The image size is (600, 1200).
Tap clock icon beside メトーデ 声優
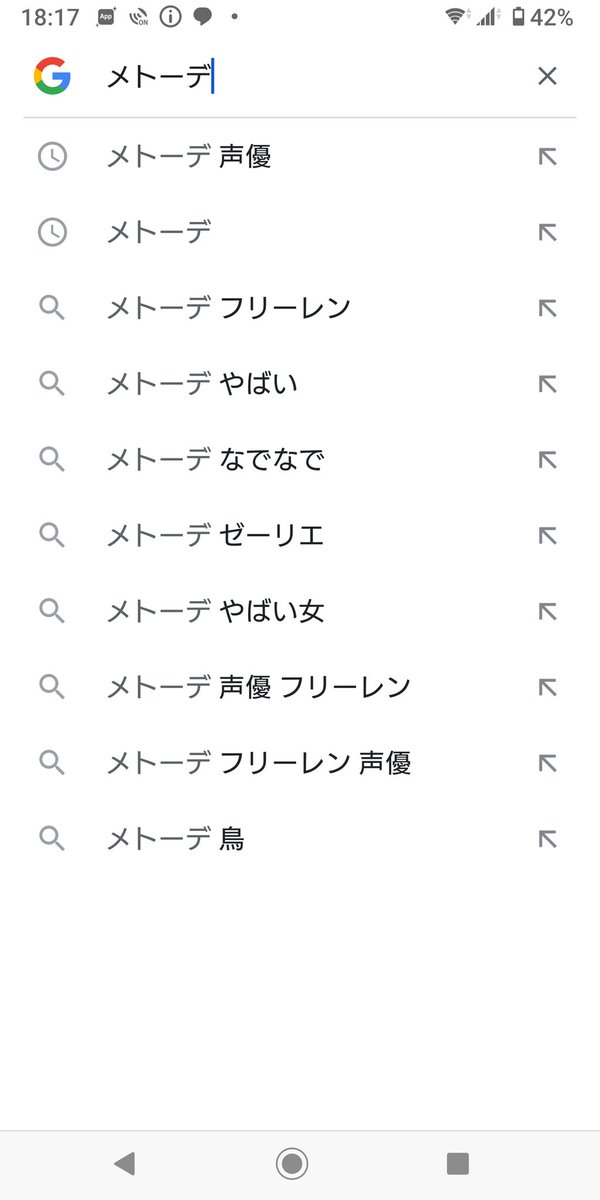[x=52, y=157]
